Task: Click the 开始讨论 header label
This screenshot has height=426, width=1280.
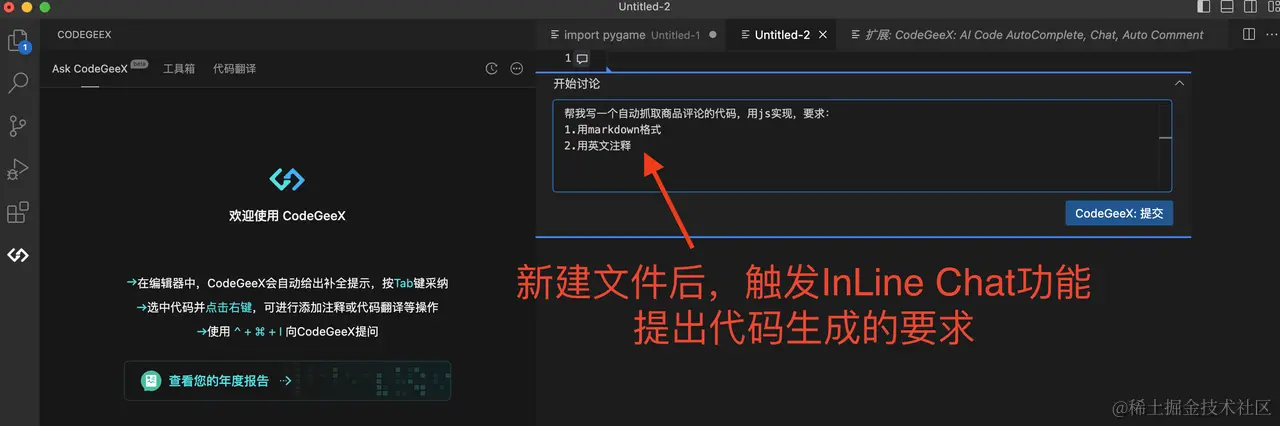Action: tap(577, 84)
